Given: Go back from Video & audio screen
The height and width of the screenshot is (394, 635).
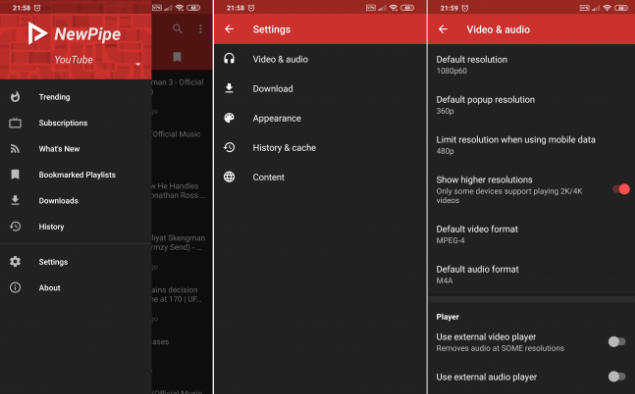Looking at the screenshot, I should click(443, 29).
